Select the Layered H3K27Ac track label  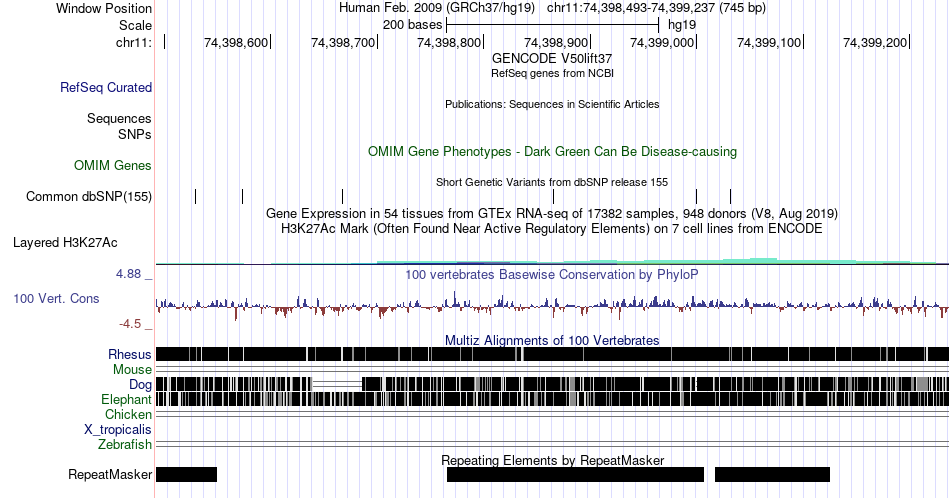(x=65, y=242)
